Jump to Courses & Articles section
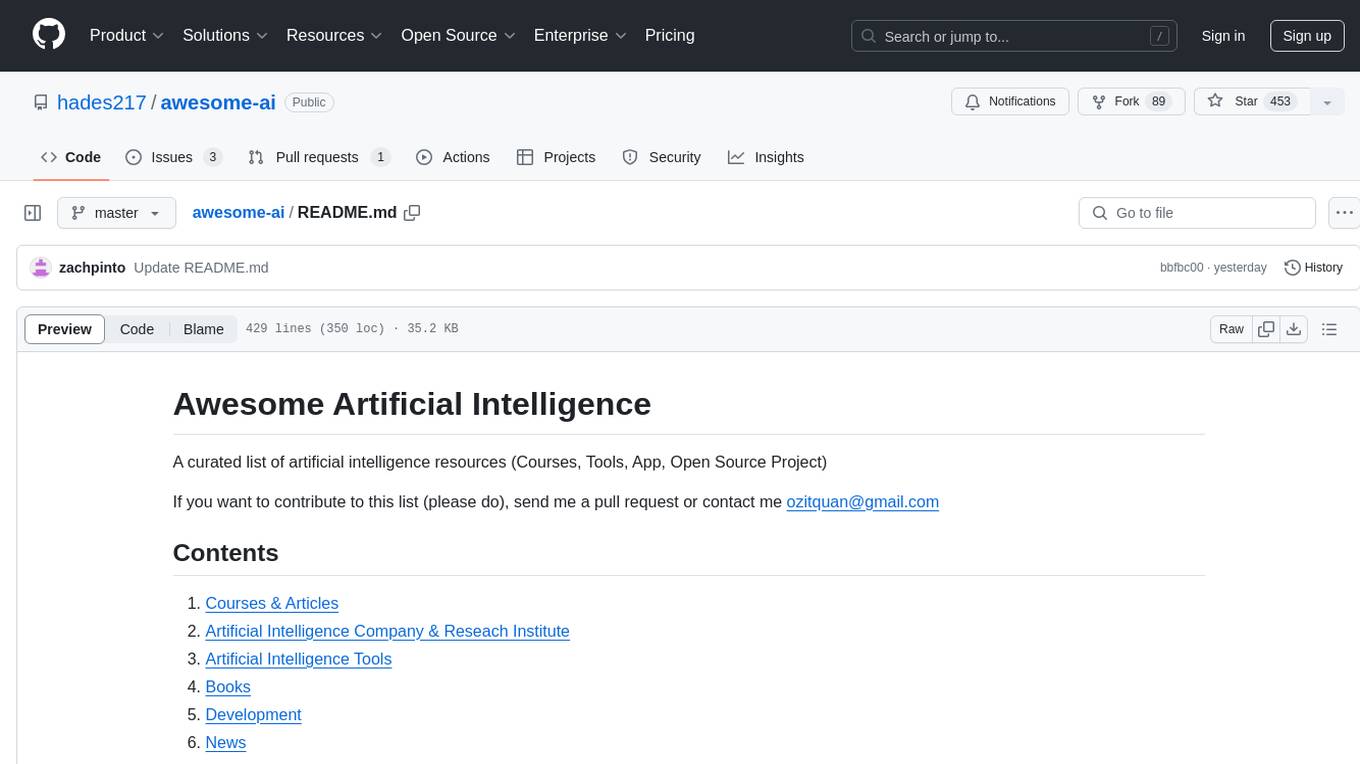 pyautogui.click(x=272, y=604)
